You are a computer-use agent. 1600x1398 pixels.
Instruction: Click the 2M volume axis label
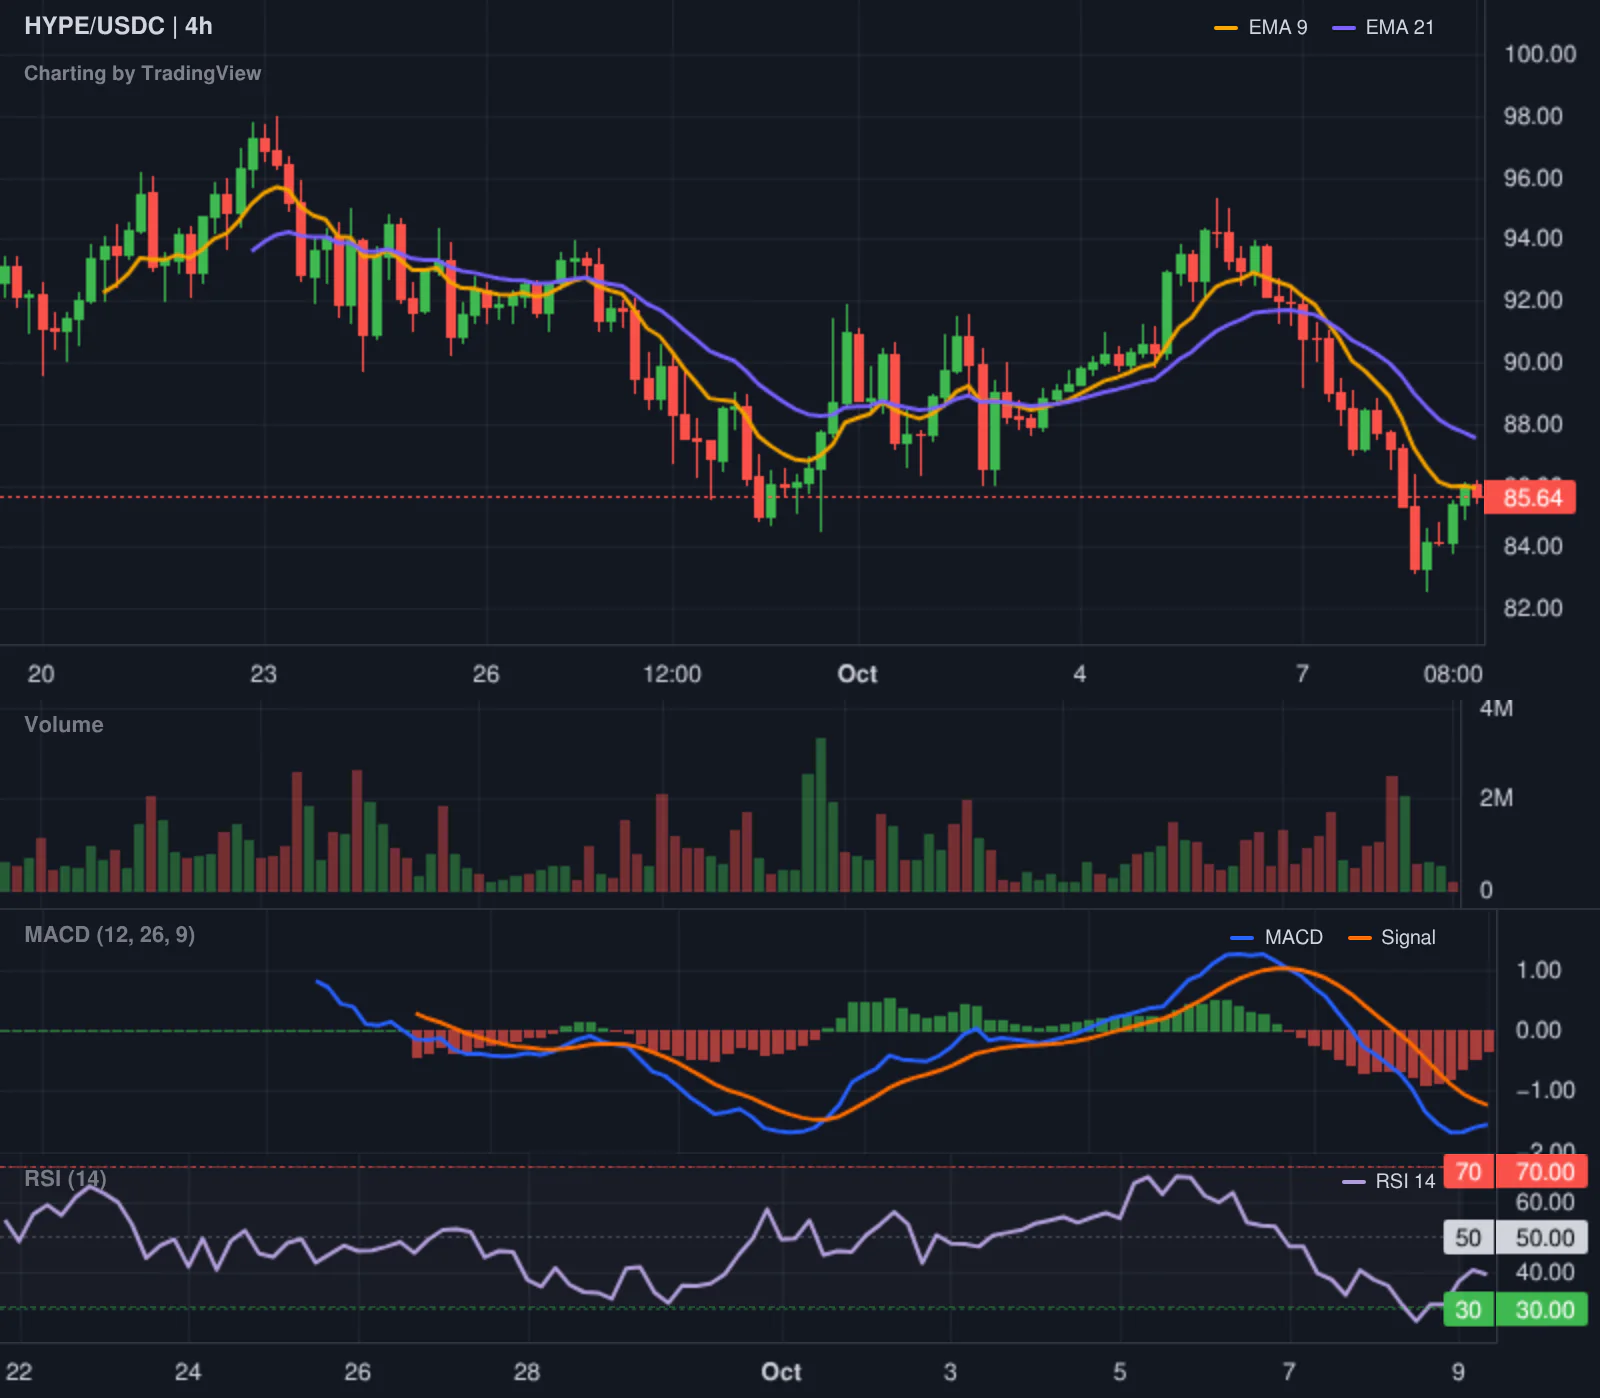point(1496,798)
